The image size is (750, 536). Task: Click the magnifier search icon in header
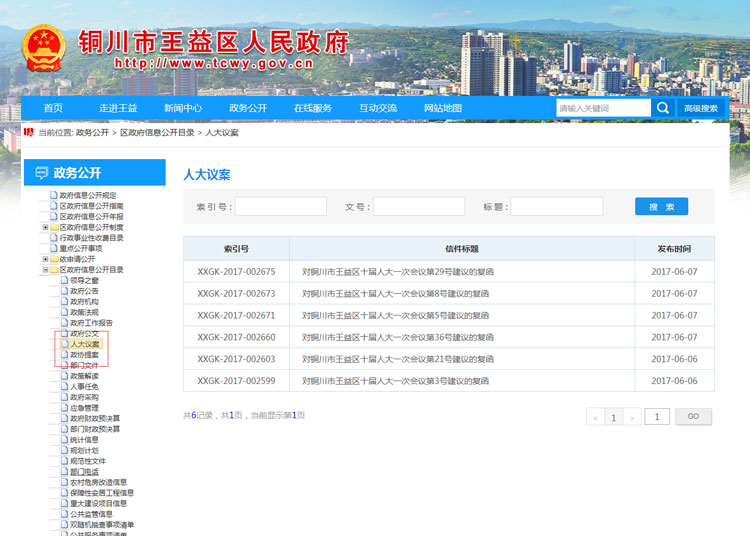(x=663, y=108)
